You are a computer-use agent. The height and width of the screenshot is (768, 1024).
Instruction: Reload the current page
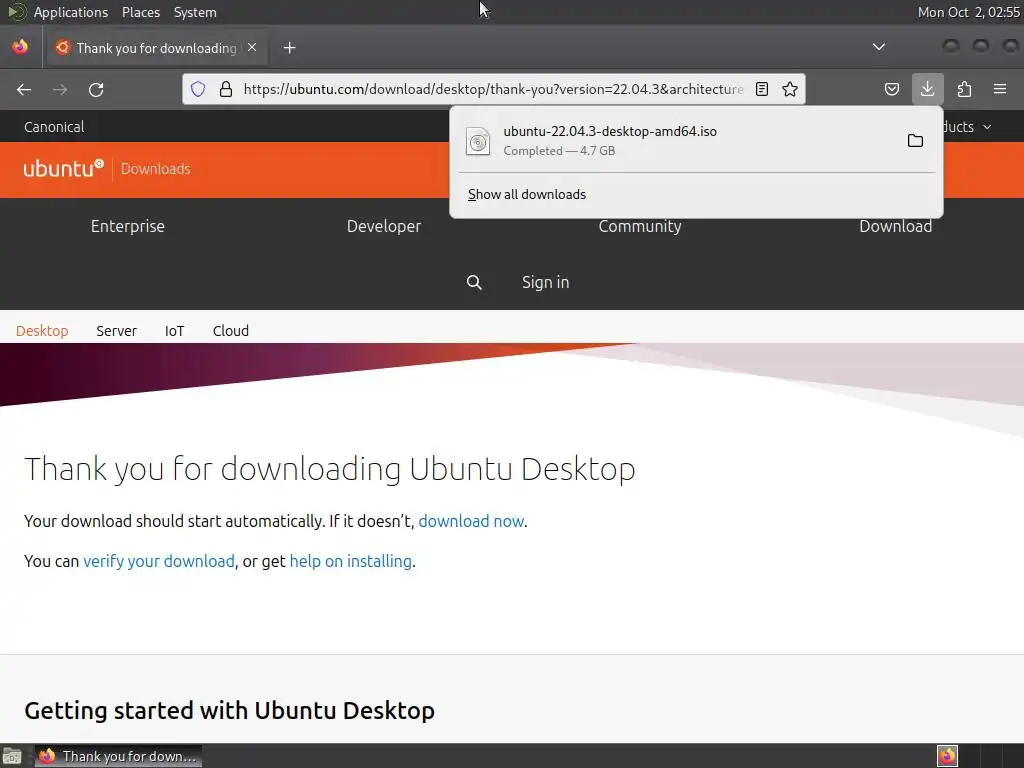(x=96, y=89)
